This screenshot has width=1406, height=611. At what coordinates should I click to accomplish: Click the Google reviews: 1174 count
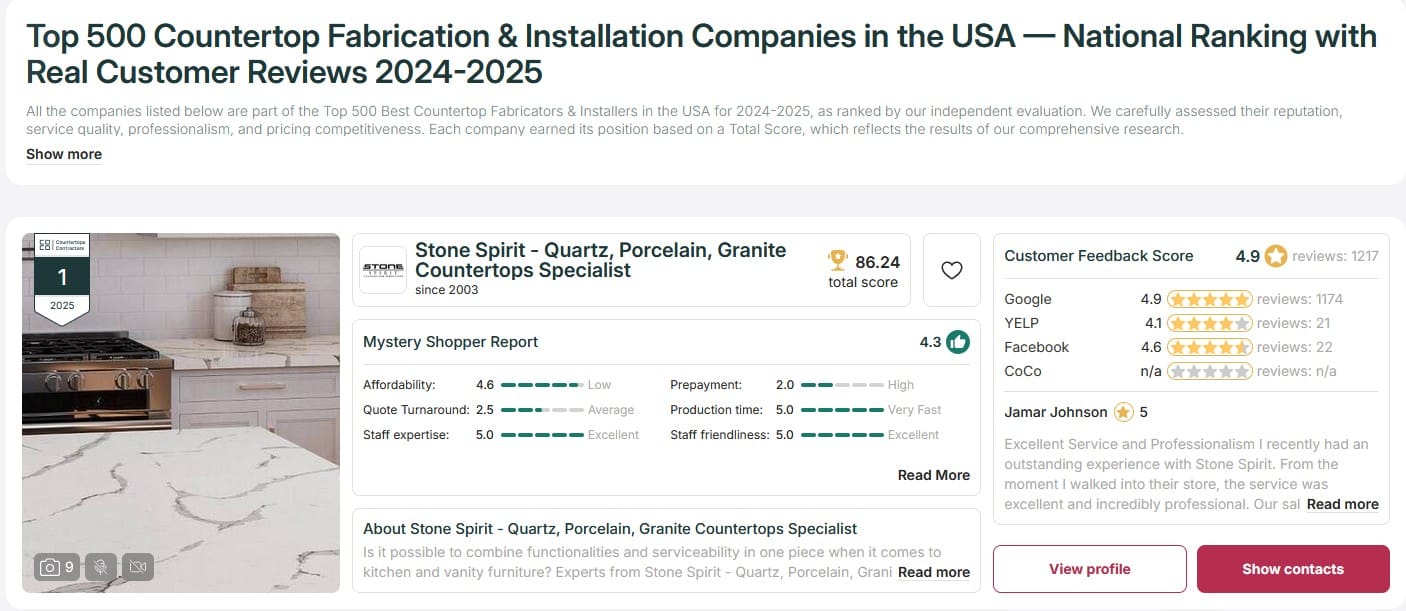(1300, 299)
